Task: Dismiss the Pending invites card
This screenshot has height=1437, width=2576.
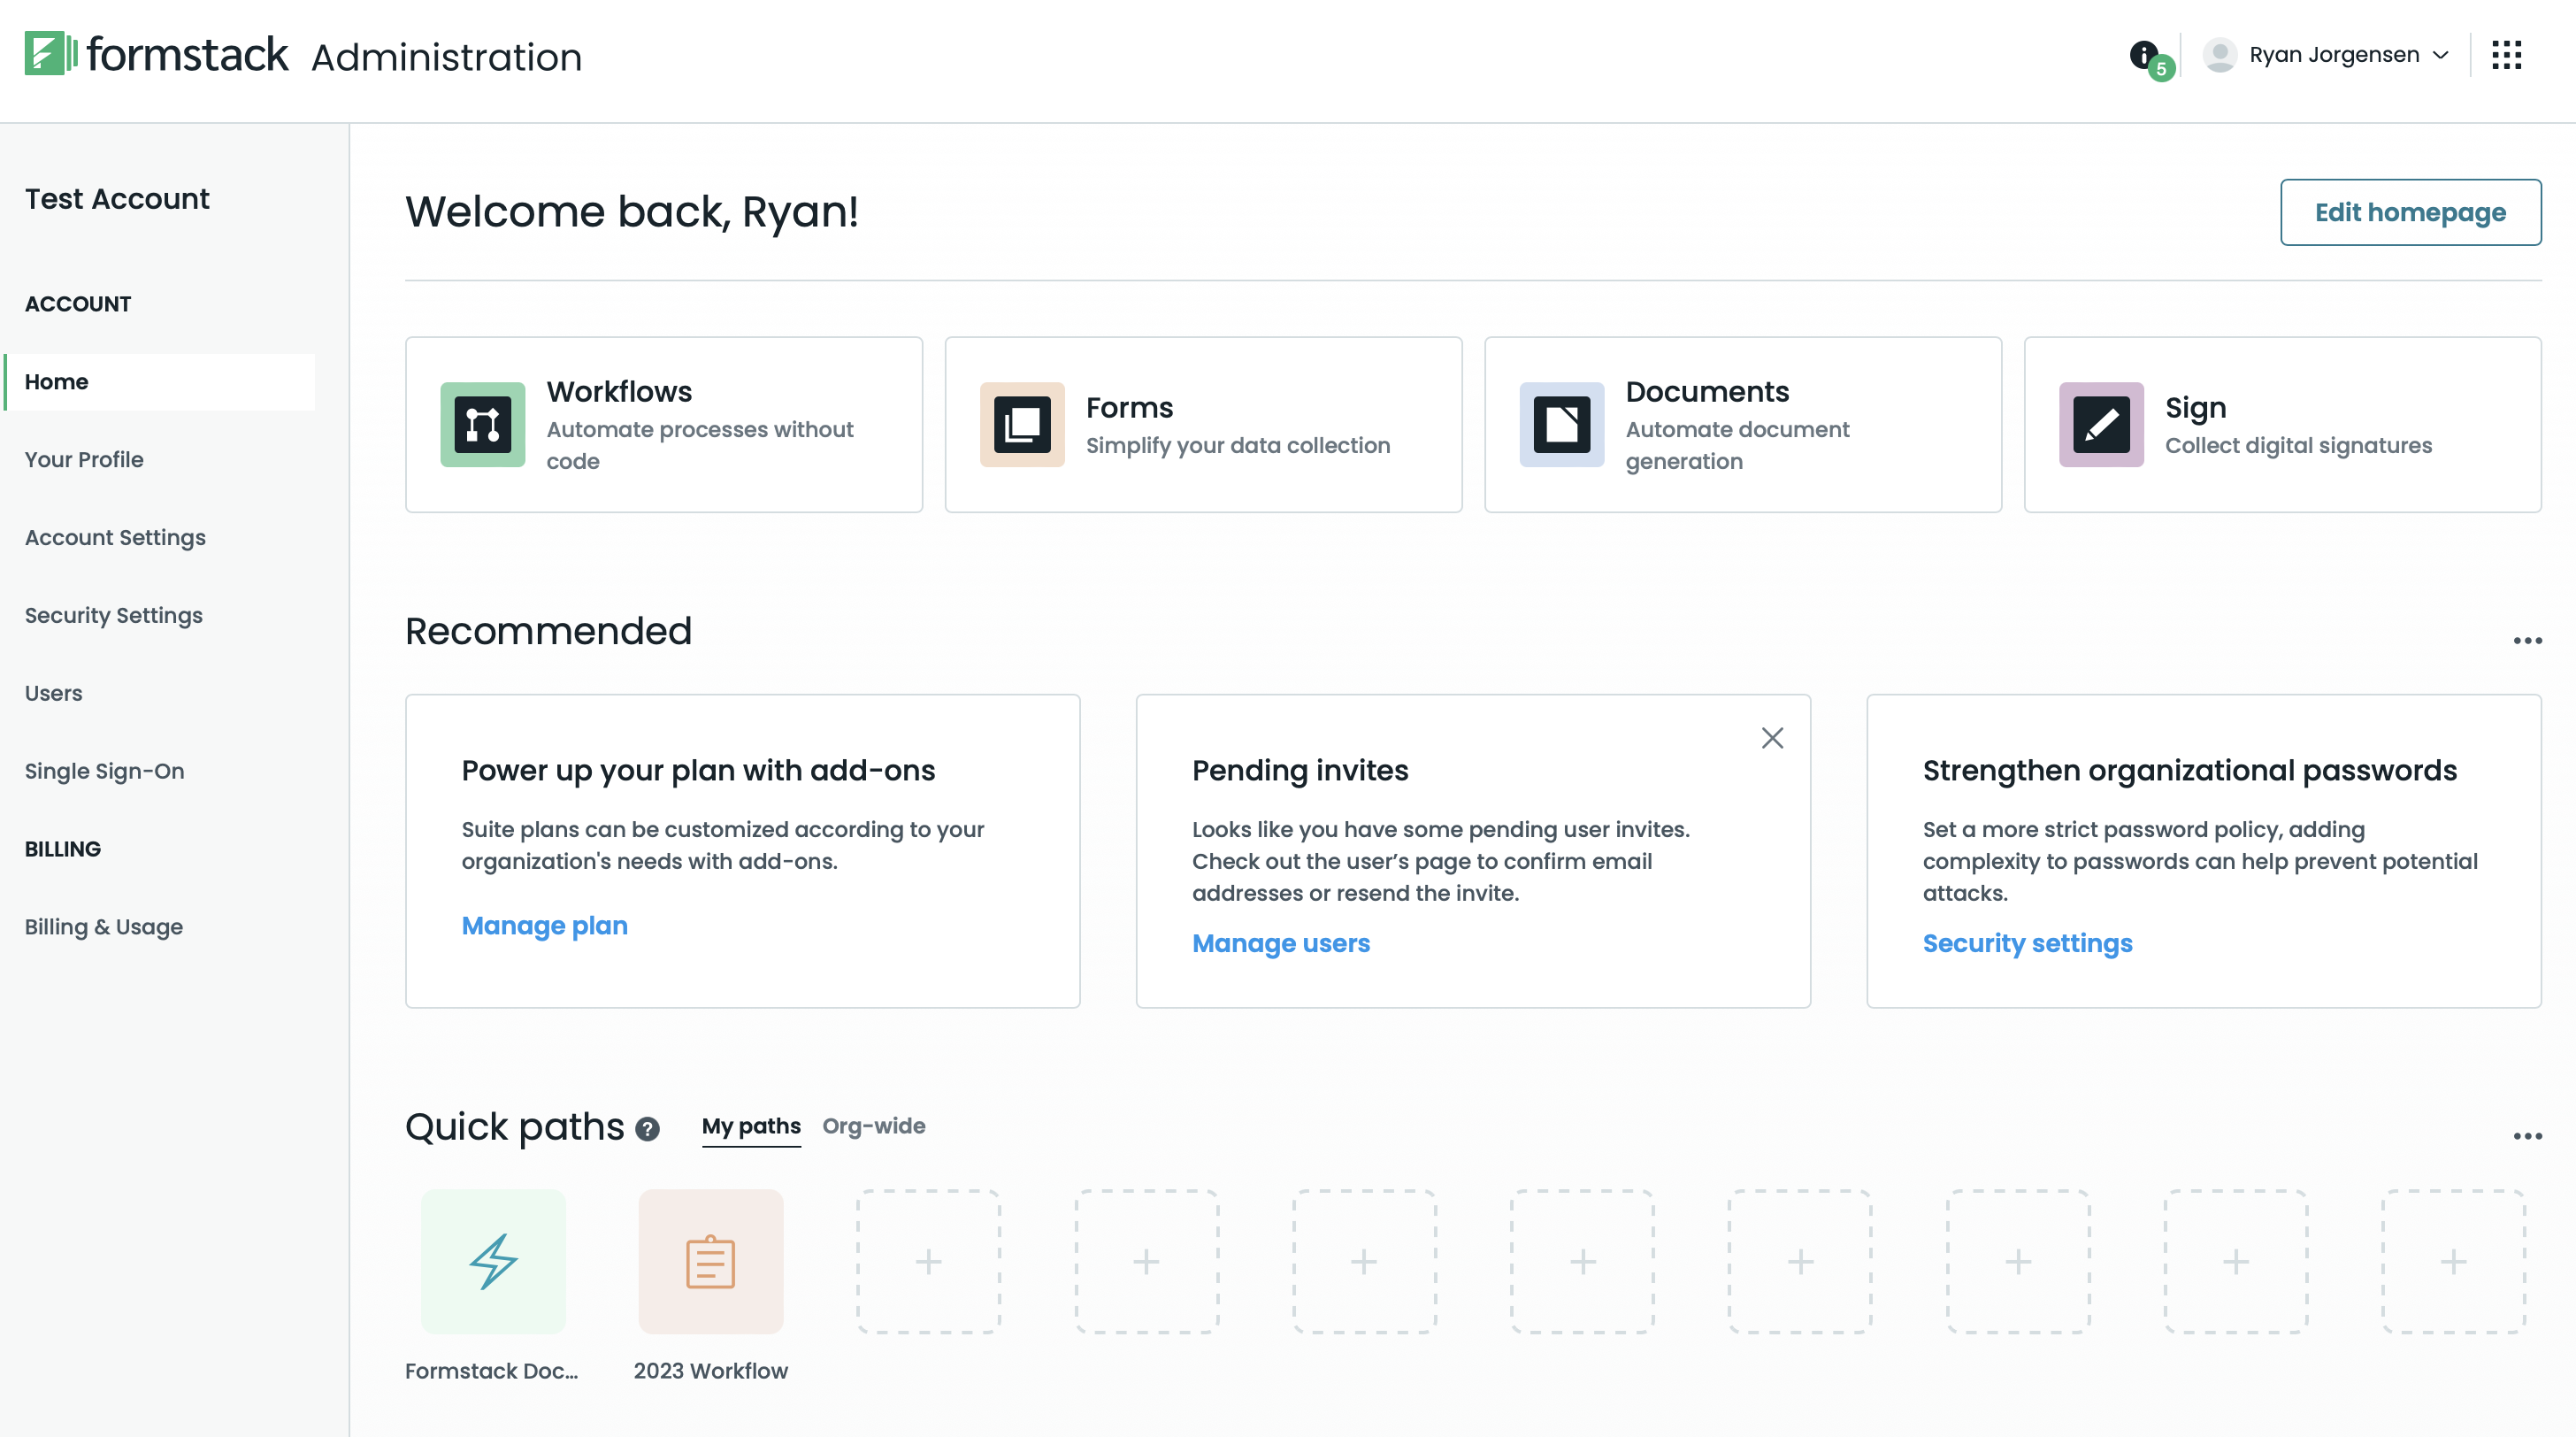Action: click(x=1772, y=737)
